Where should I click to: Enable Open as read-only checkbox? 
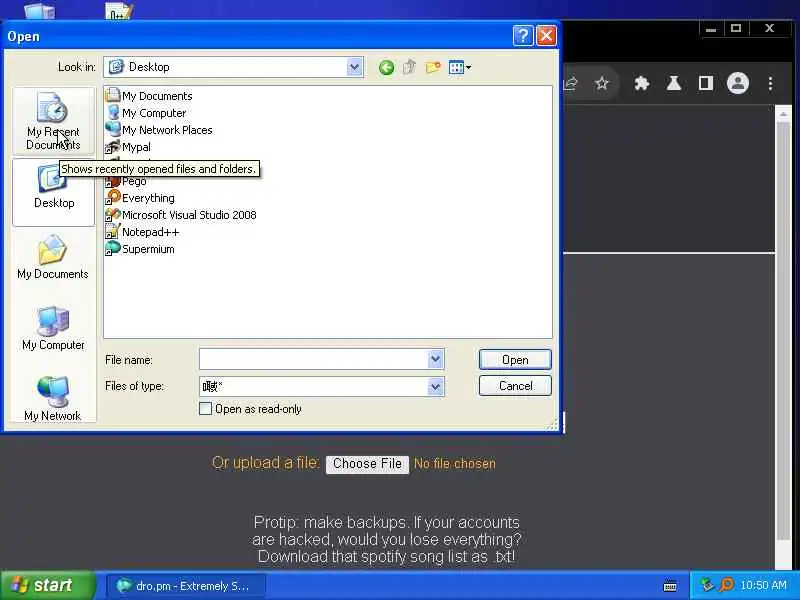(x=205, y=409)
